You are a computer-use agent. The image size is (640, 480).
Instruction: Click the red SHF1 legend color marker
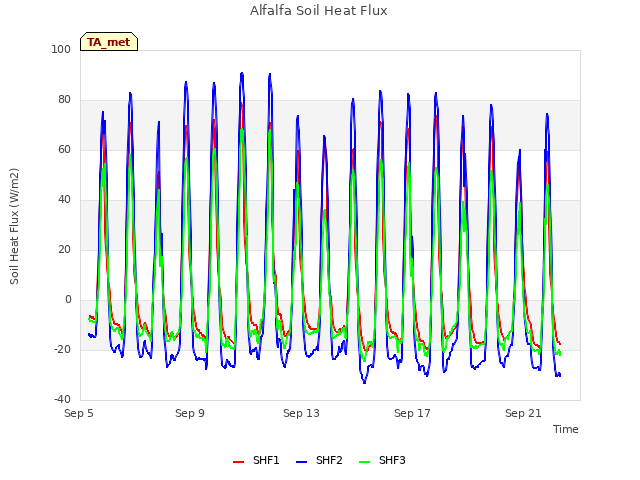coord(238,462)
